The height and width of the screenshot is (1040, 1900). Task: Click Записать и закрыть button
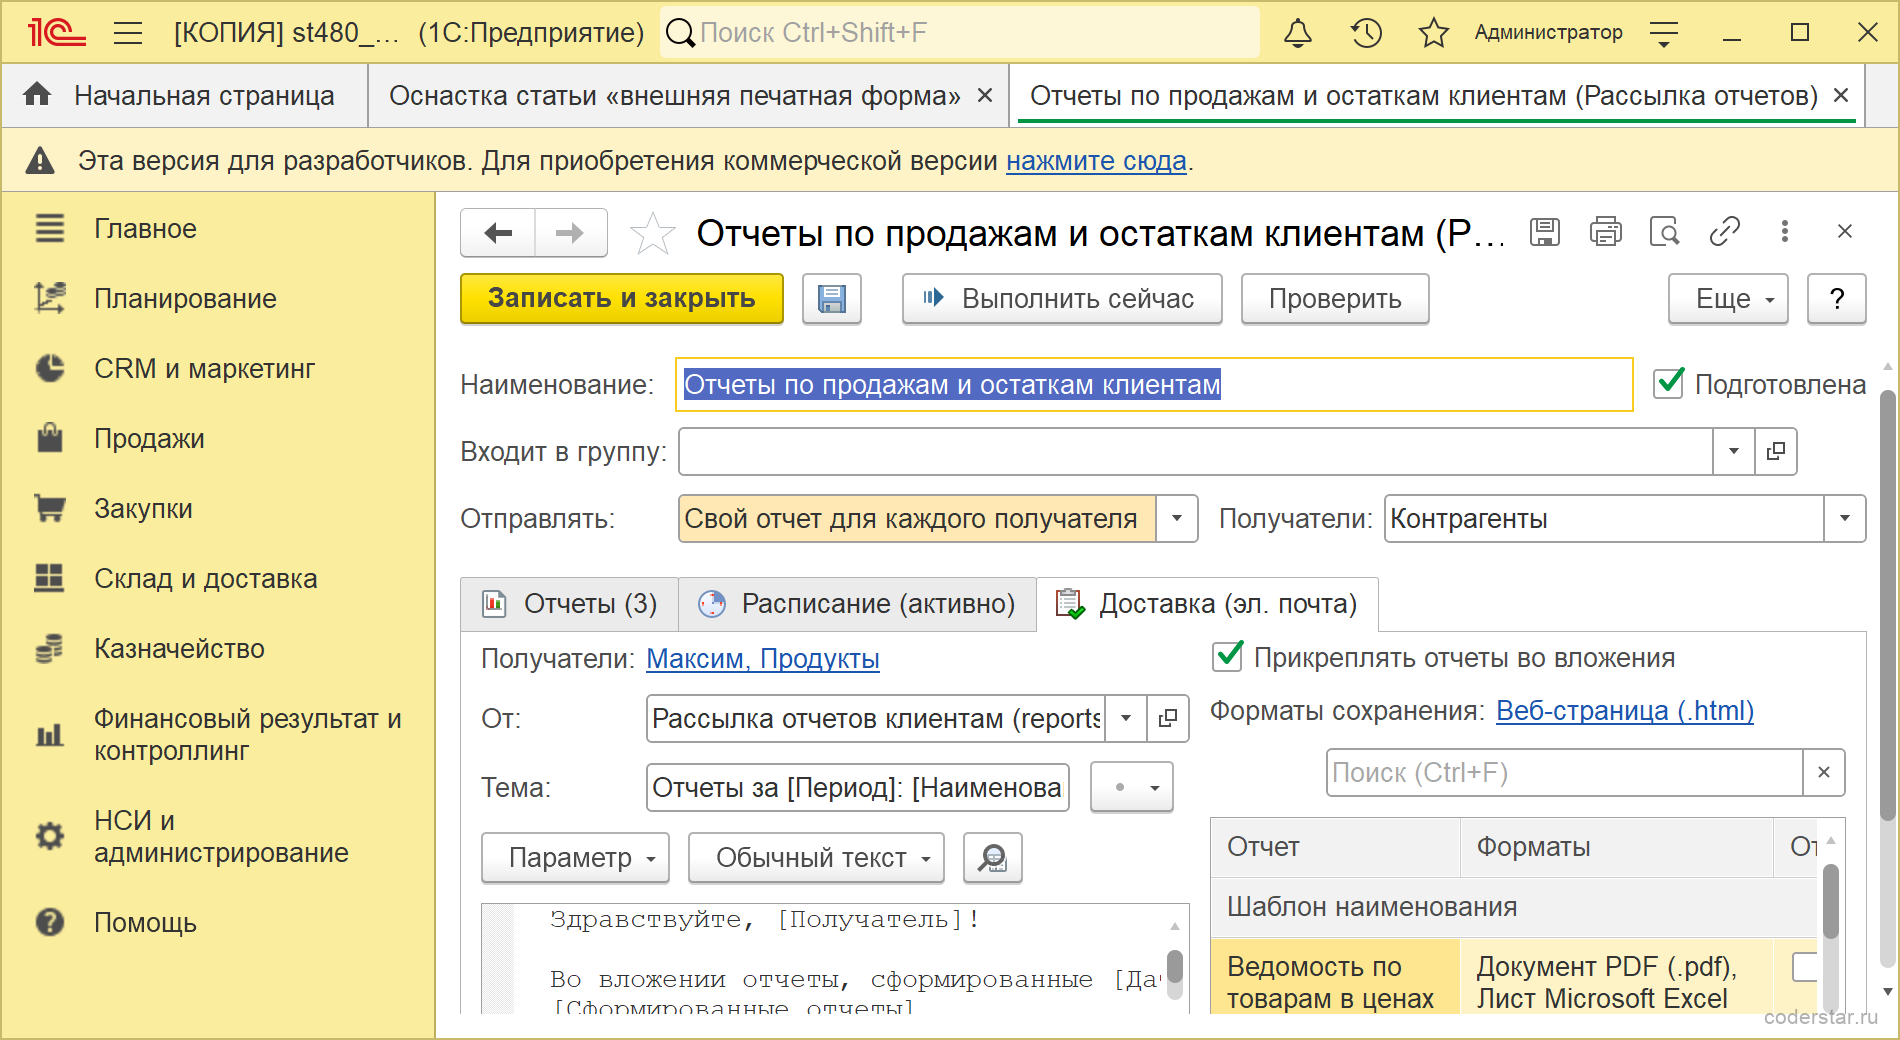pos(622,299)
